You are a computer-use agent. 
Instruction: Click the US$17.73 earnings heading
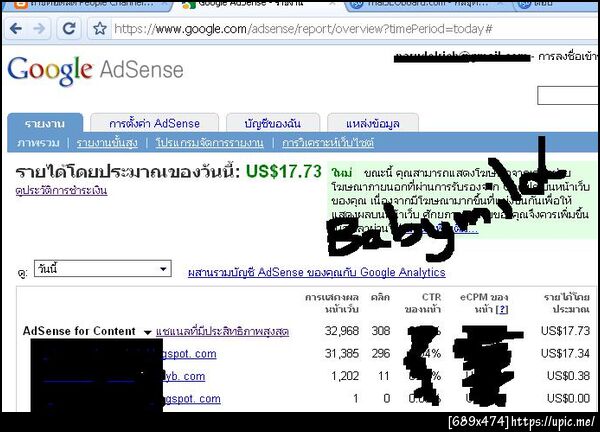tap(284, 171)
